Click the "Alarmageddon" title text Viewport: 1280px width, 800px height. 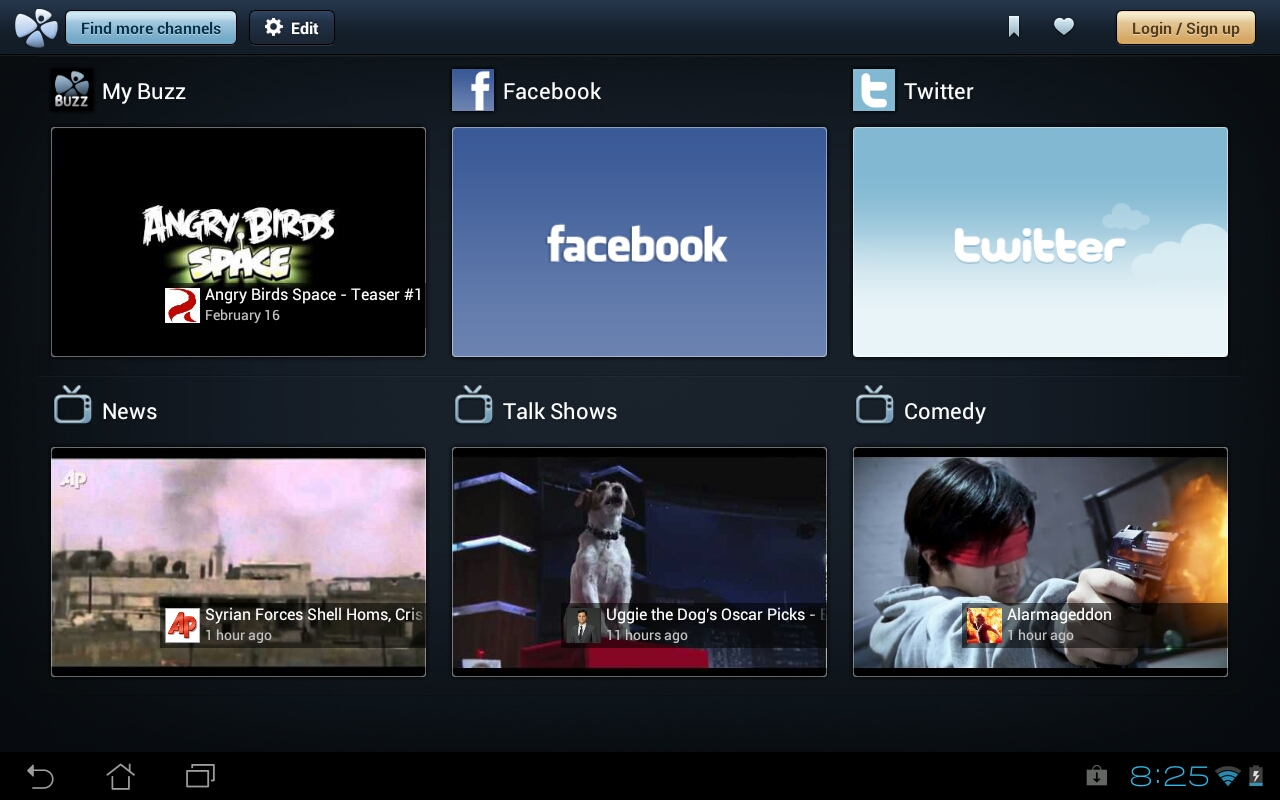click(1059, 615)
